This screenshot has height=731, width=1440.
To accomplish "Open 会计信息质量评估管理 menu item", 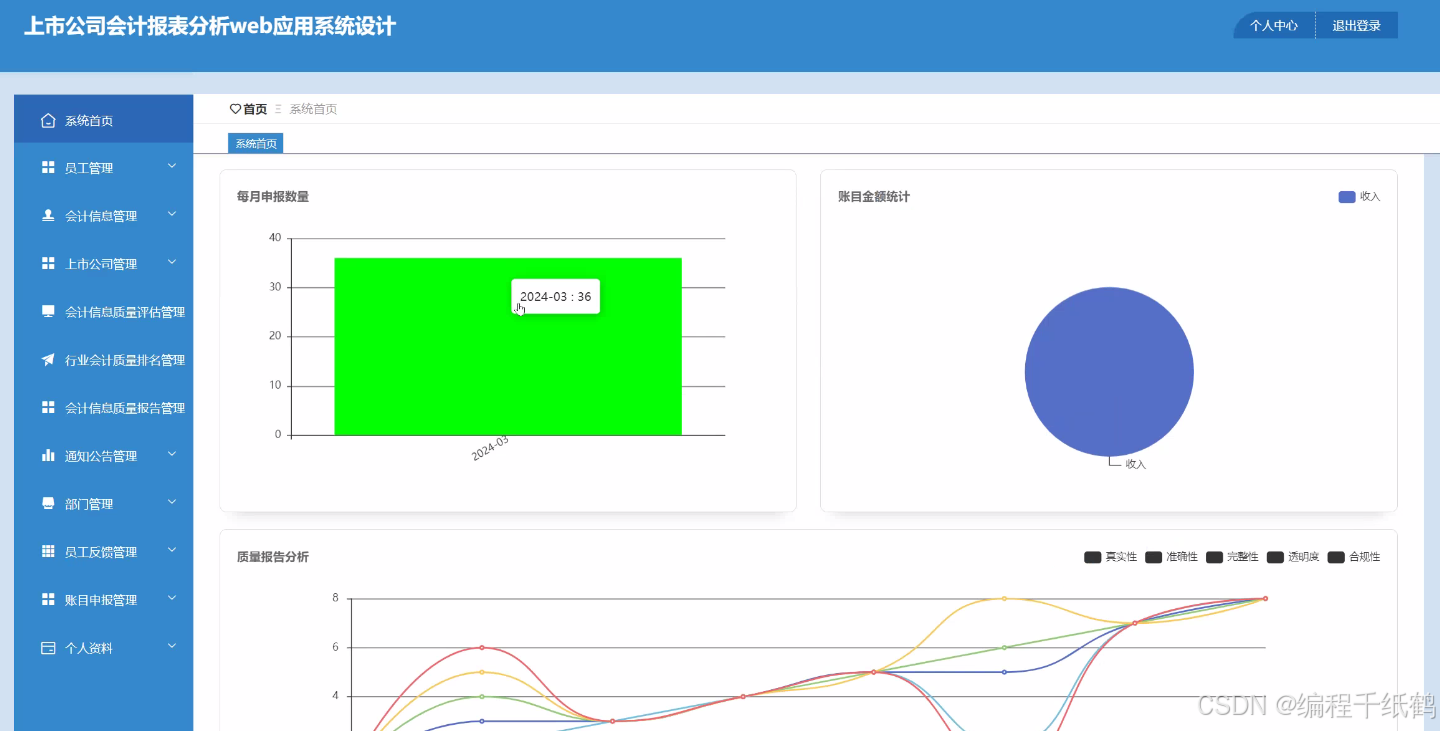I will pos(104,312).
